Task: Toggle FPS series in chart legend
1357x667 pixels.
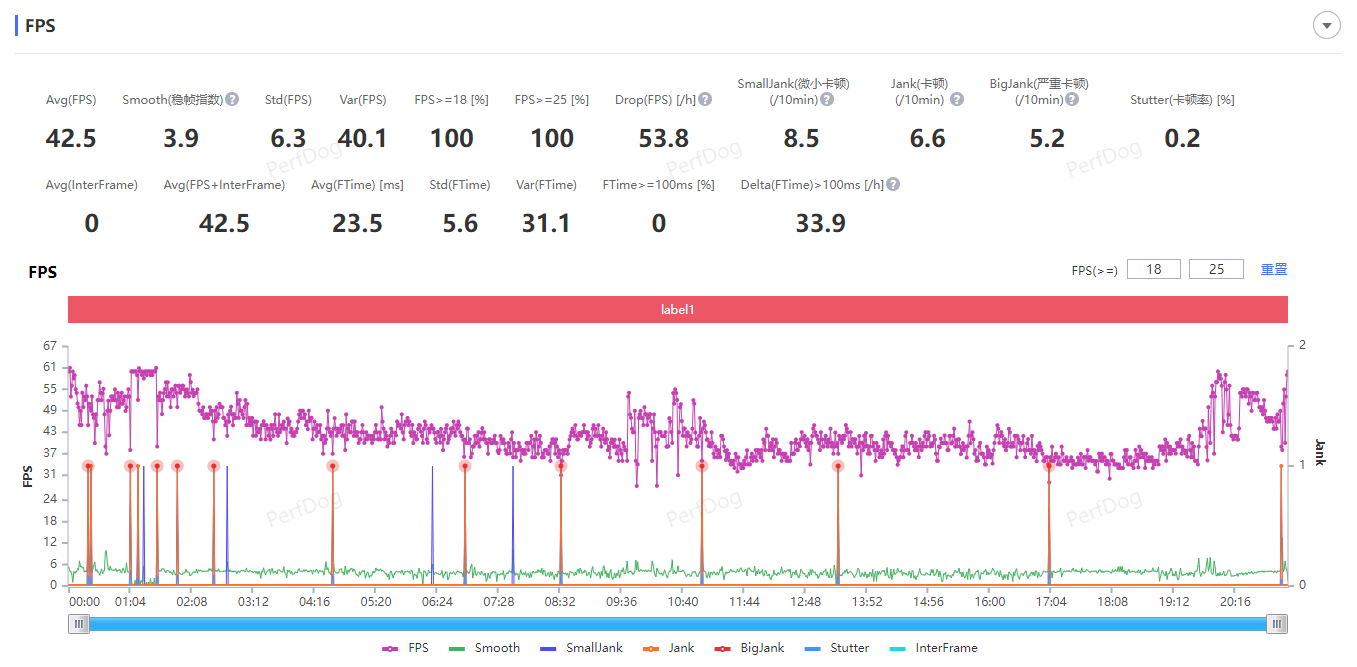Action: (406, 648)
